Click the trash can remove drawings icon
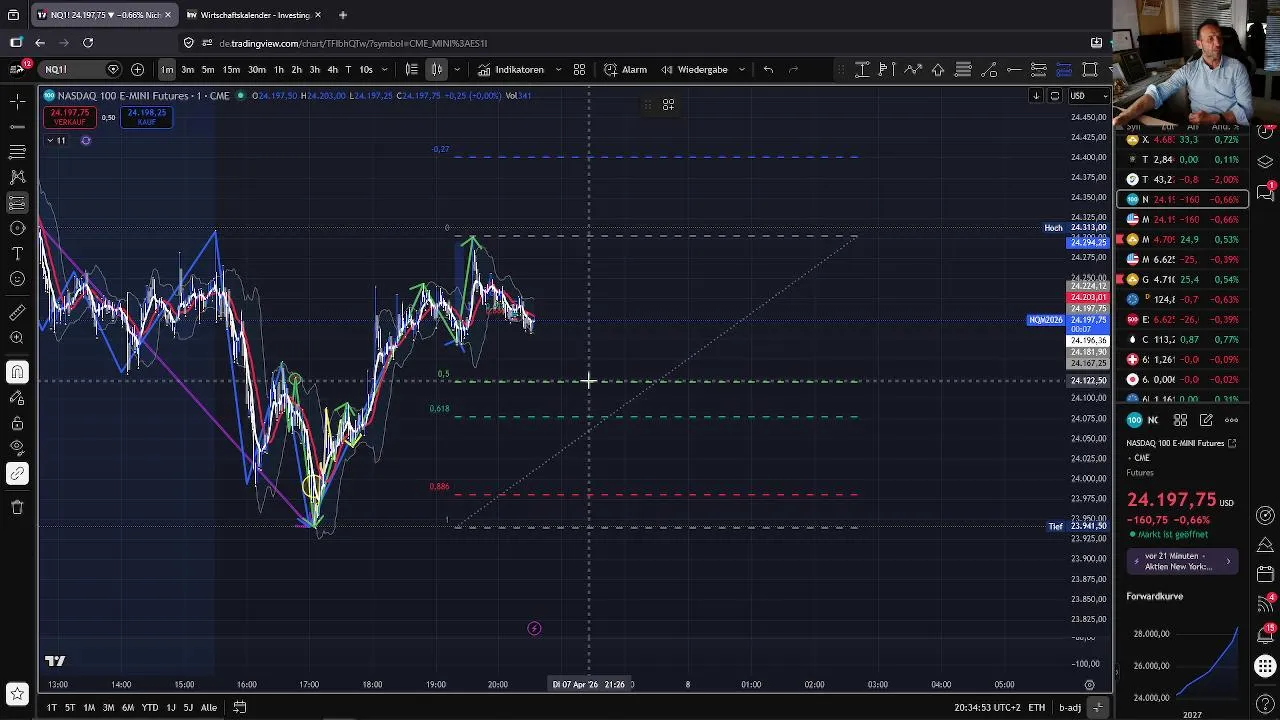1280x720 pixels. click(17, 507)
